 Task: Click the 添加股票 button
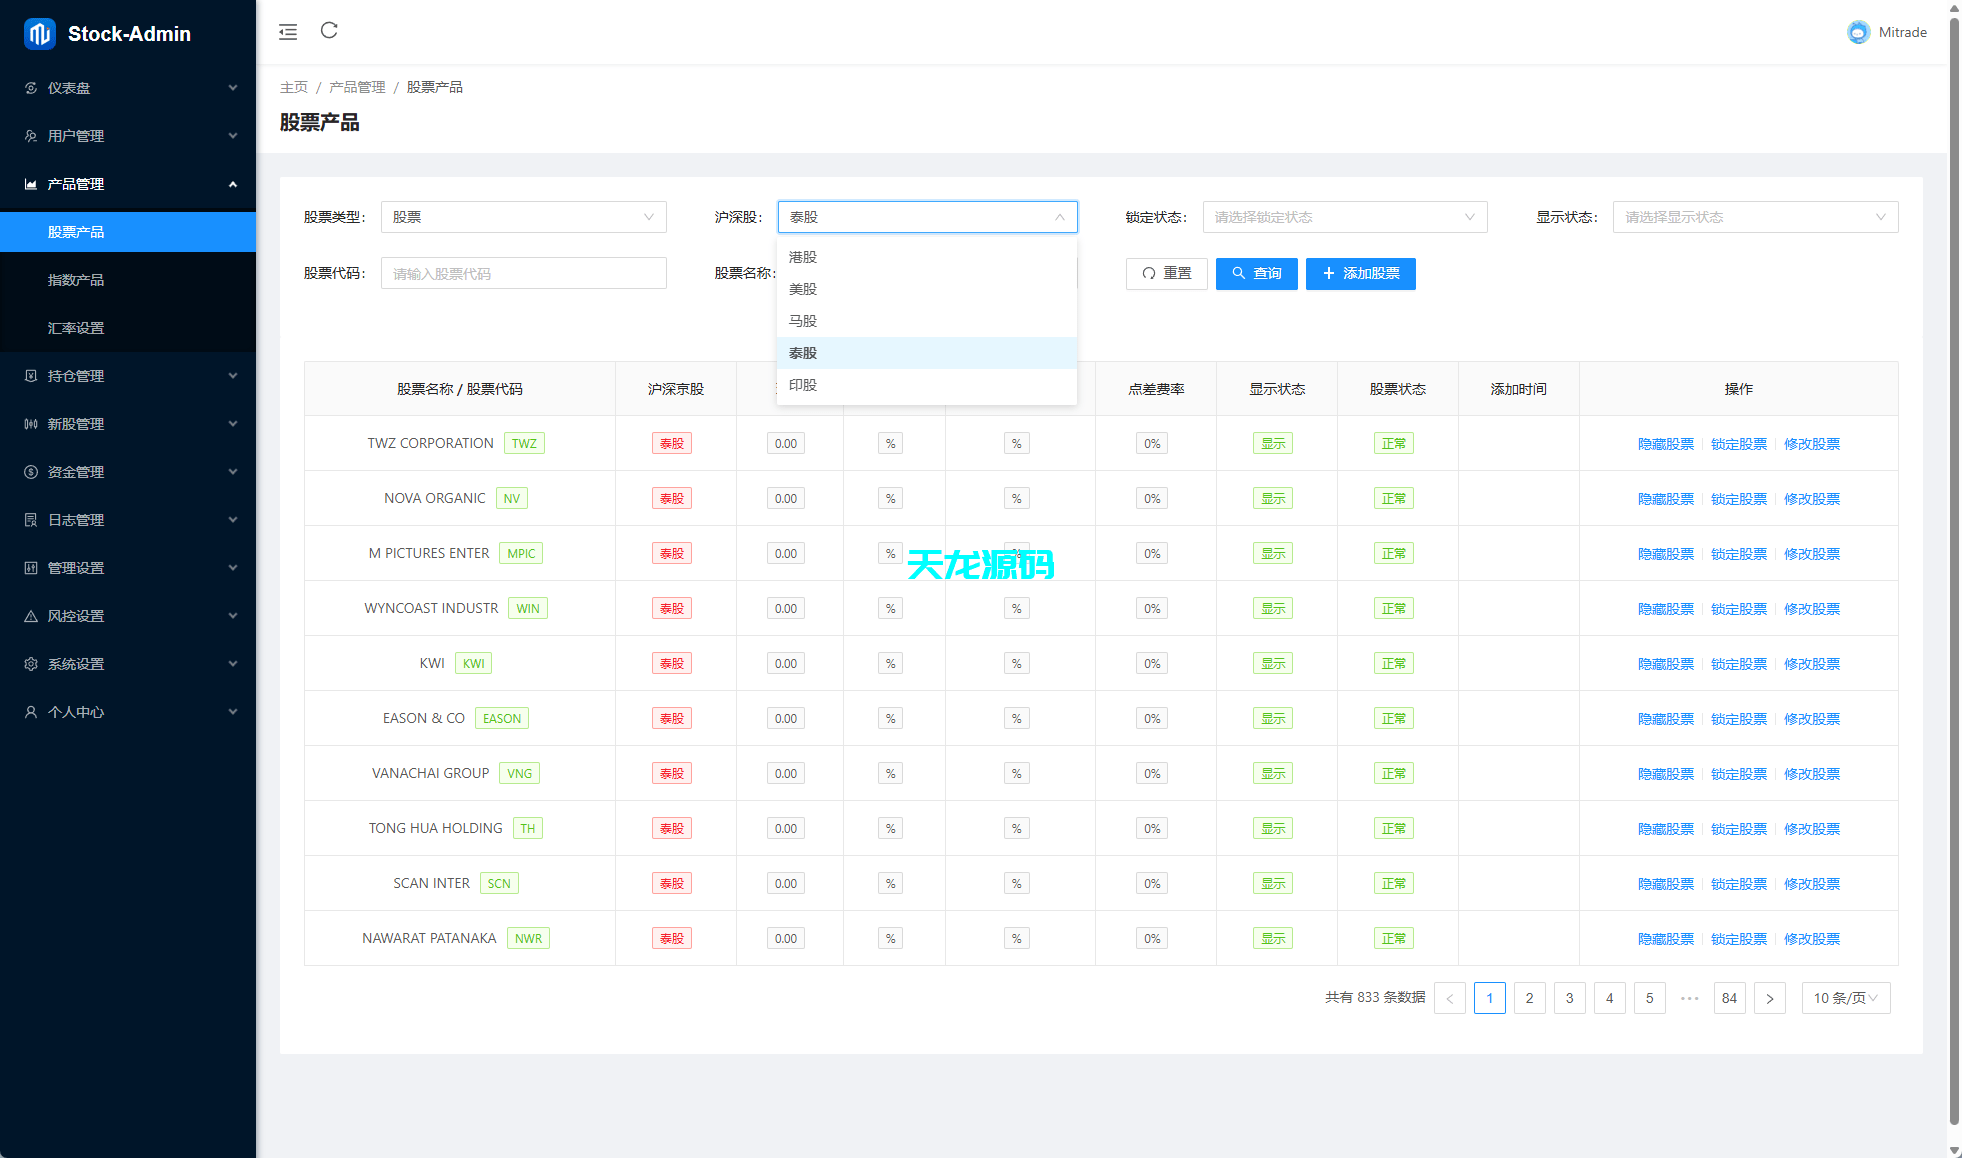[1360, 274]
